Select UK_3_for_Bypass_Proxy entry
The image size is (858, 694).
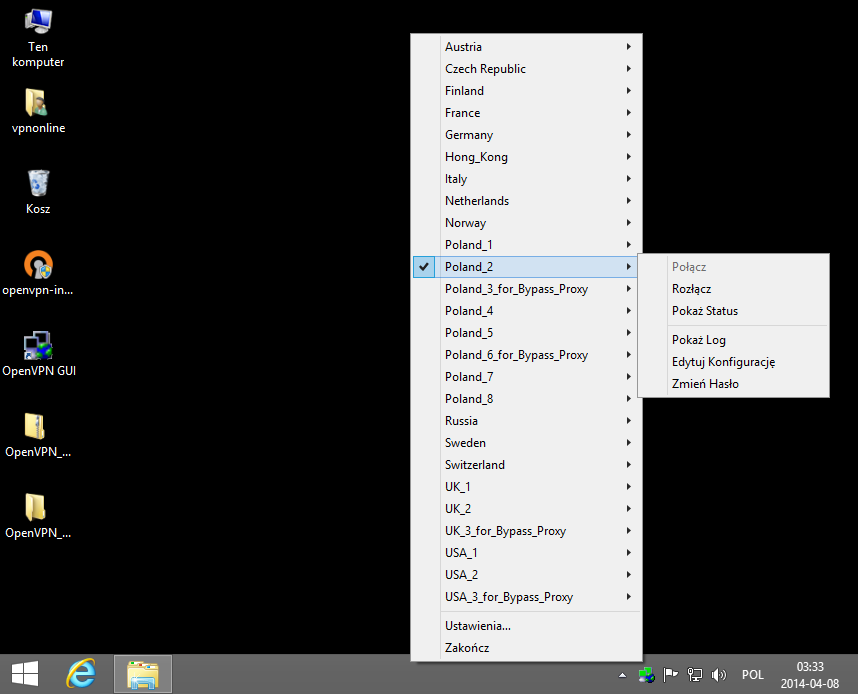(525, 530)
